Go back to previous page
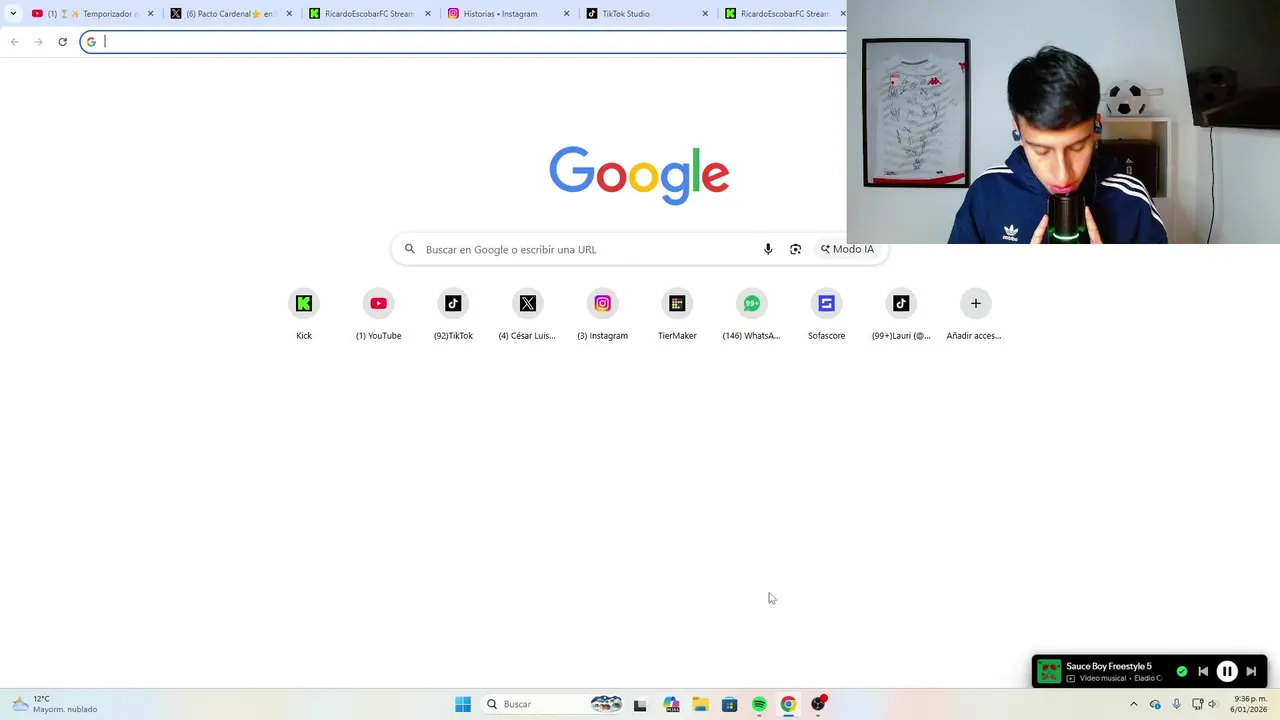Image resolution: width=1280 pixels, height=720 pixels. click(14, 41)
